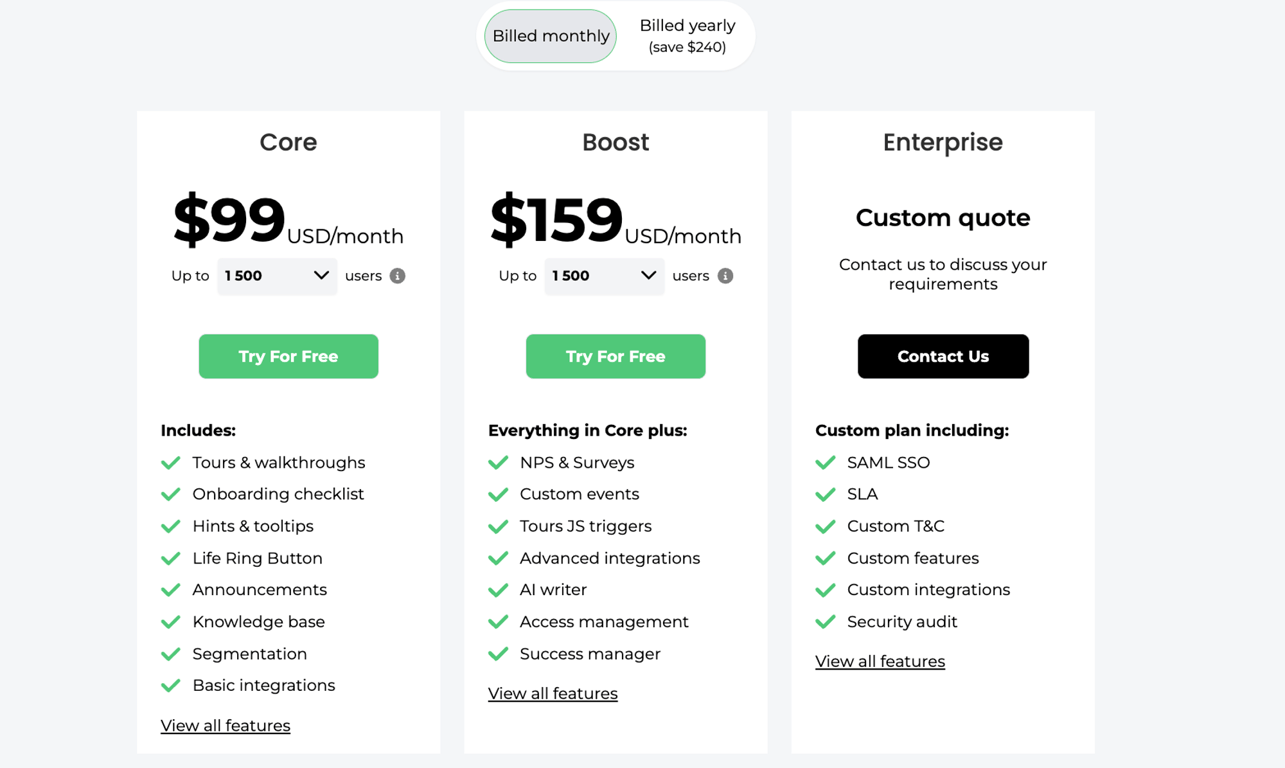Click the checkmark beside Security audit

pyautogui.click(x=825, y=622)
